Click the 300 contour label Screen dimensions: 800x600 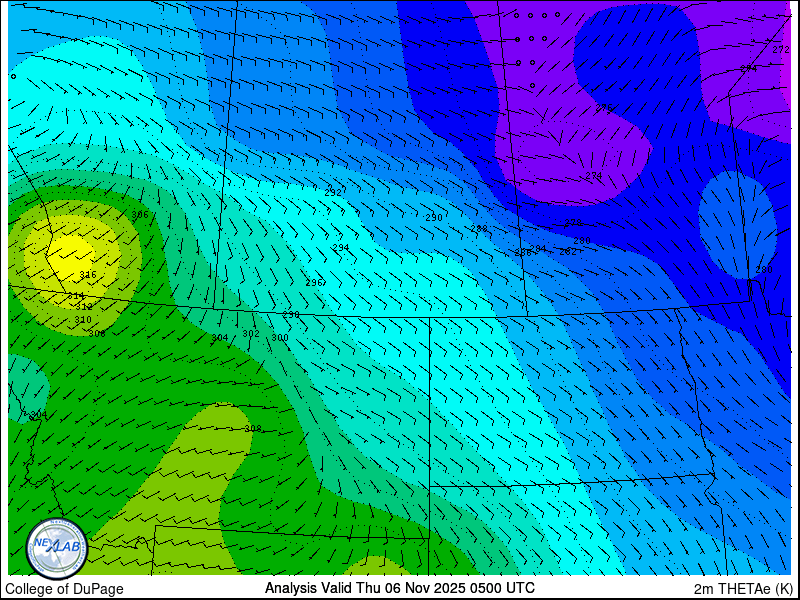[280, 338]
